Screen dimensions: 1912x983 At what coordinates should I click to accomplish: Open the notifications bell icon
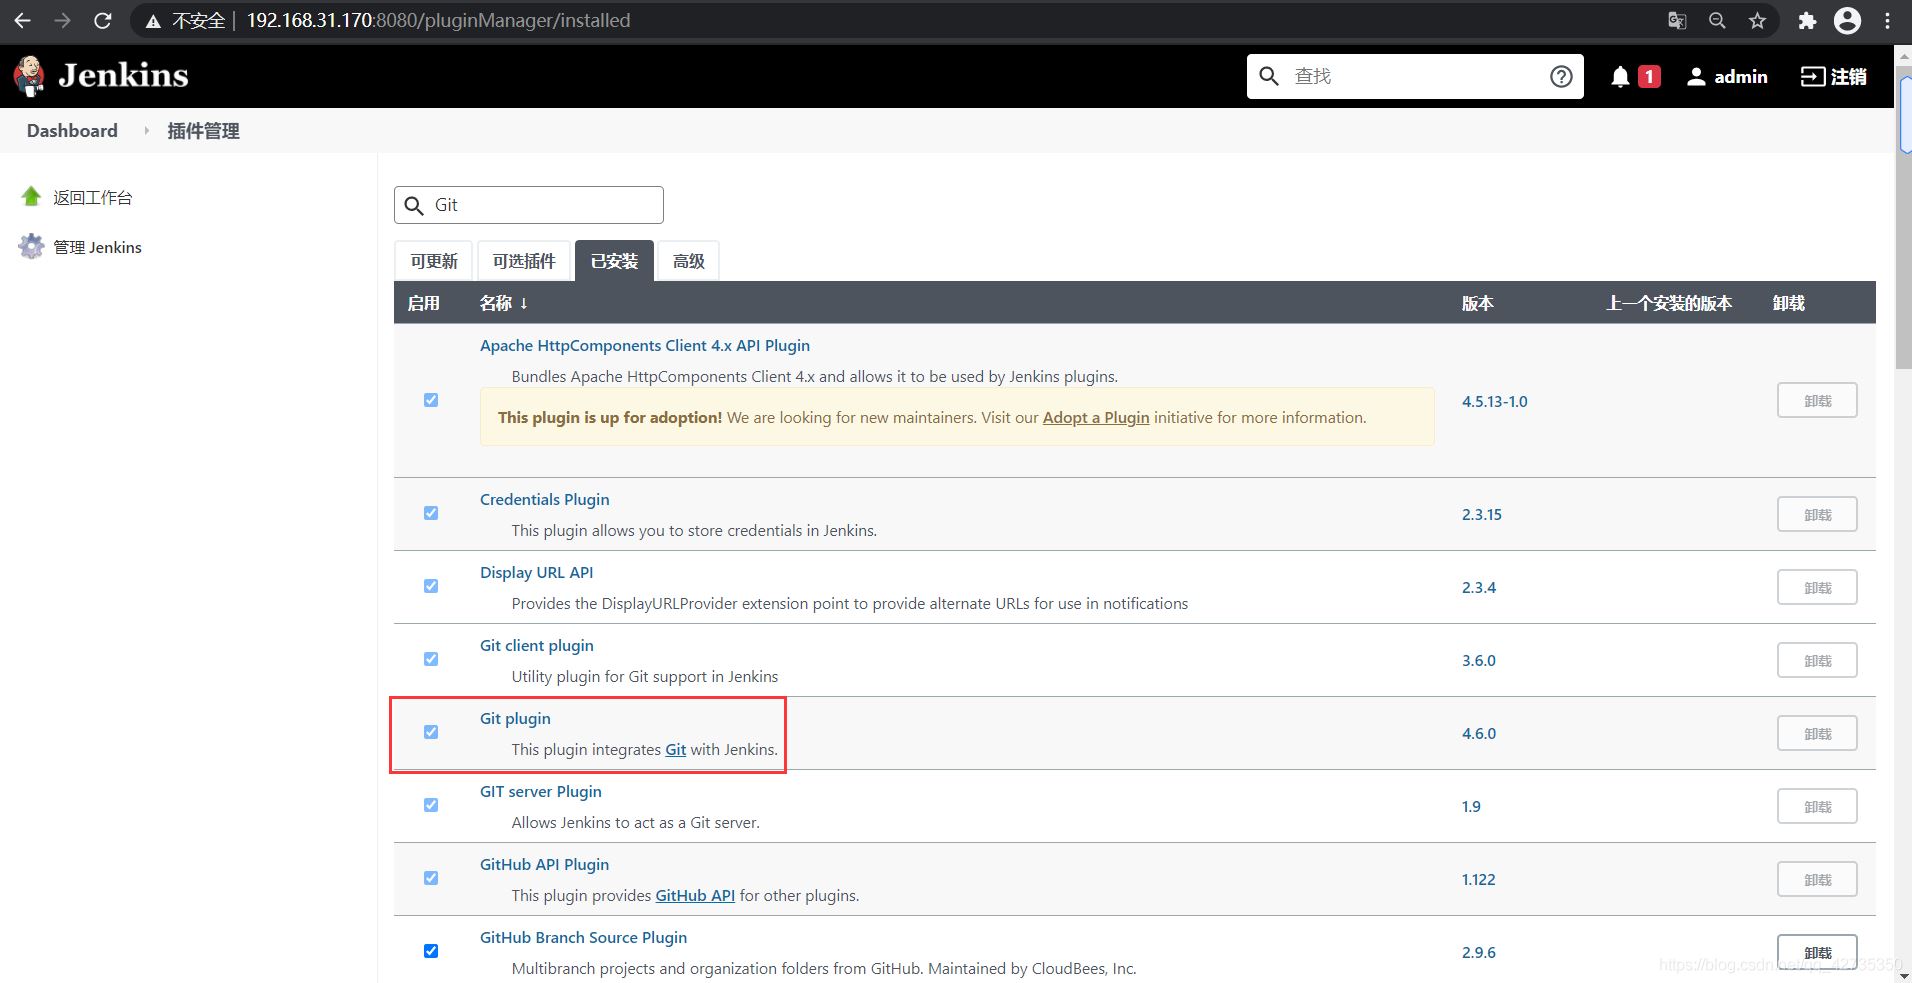[x=1620, y=76]
